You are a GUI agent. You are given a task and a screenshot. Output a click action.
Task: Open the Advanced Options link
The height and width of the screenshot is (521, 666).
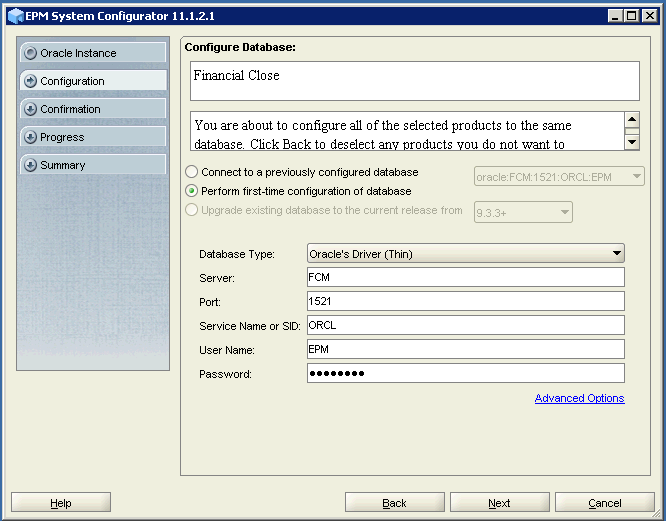coord(579,398)
